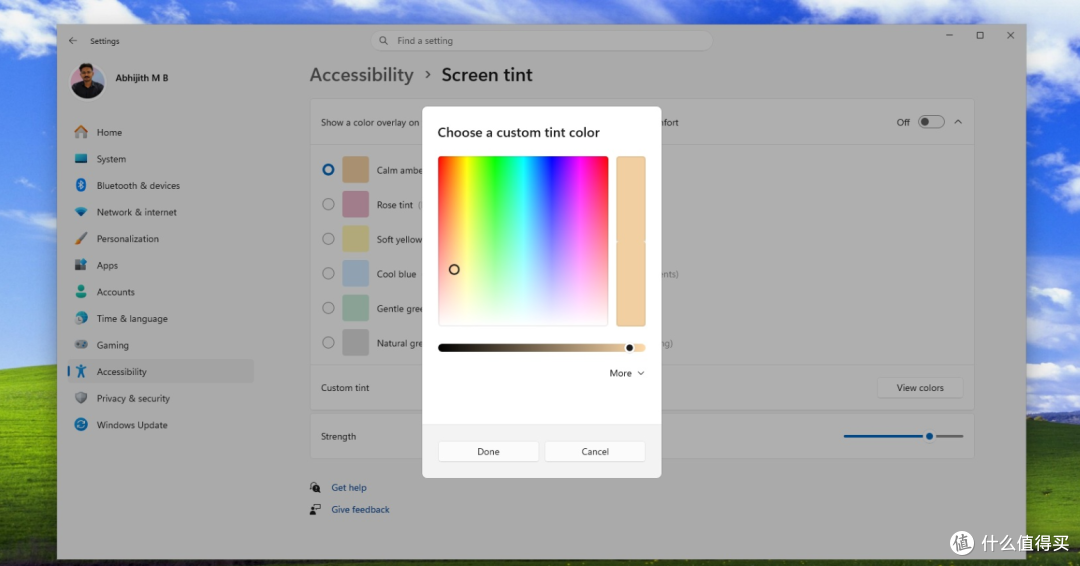This screenshot has height=566, width=1080.
Task: Click the Apps icon in sidebar
Action: [x=81, y=264]
